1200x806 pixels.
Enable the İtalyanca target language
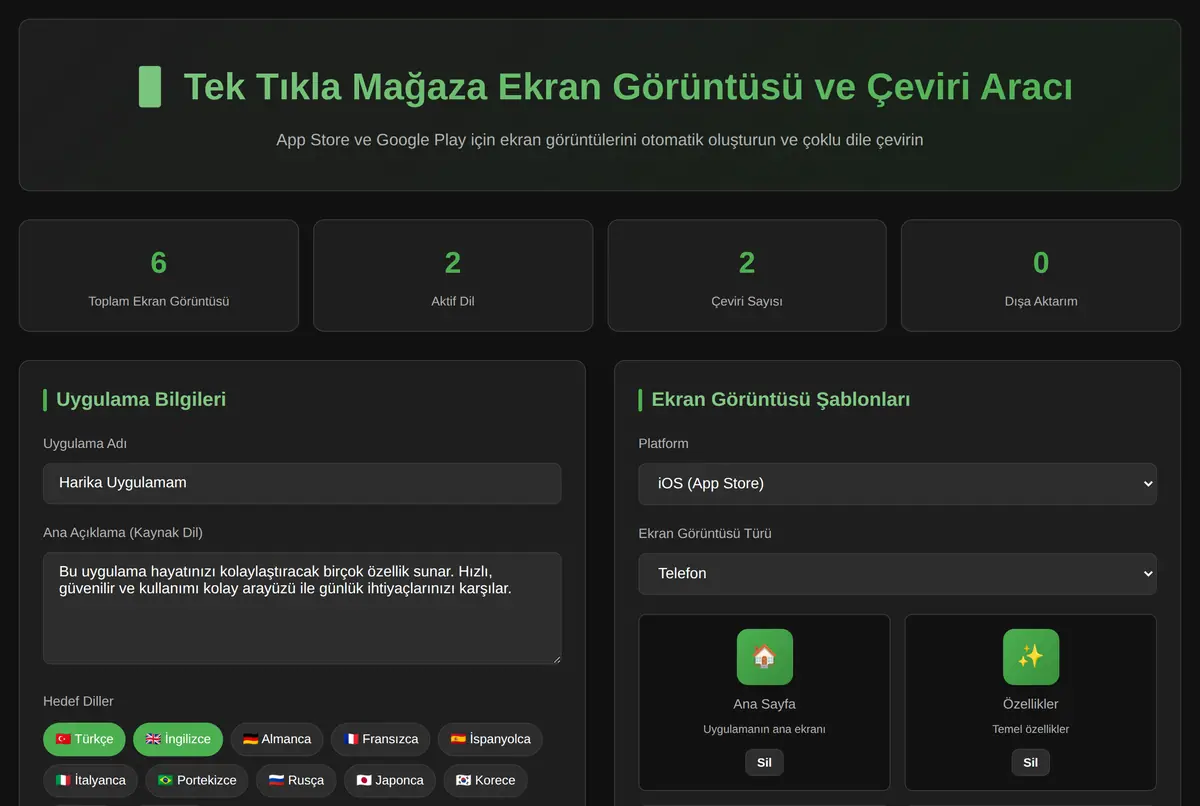pos(91,780)
